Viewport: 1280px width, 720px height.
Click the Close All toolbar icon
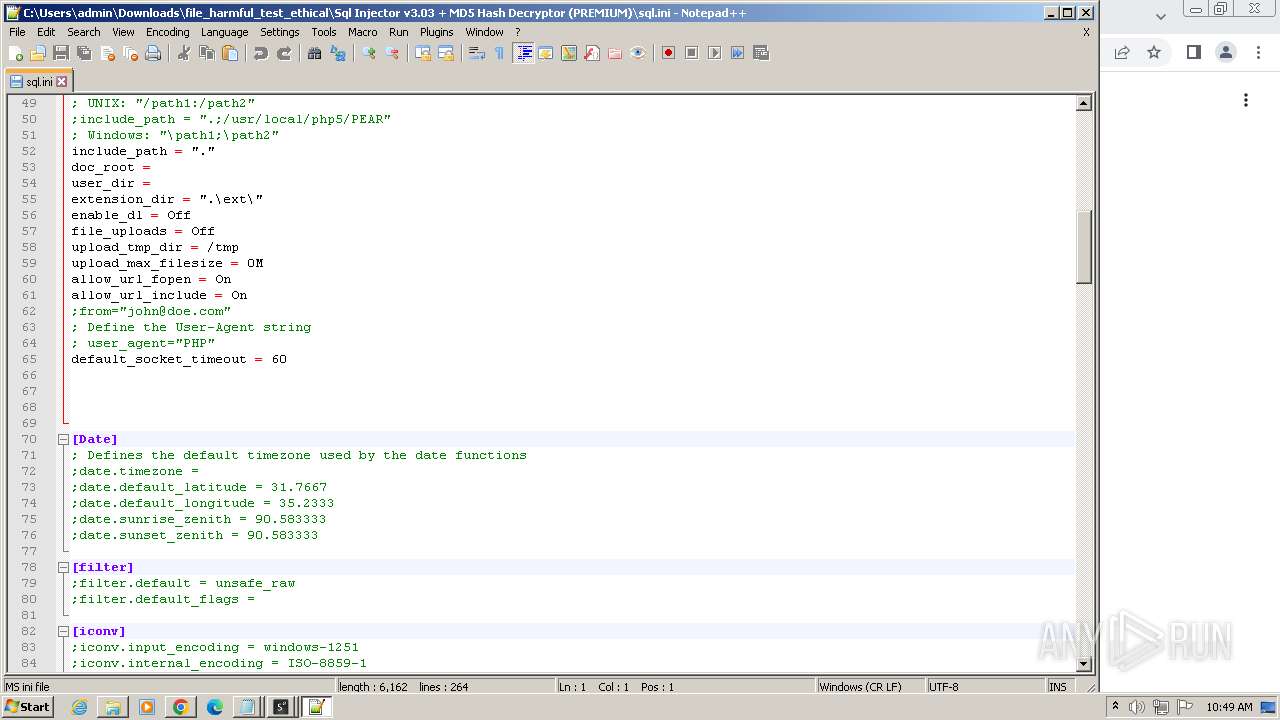point(130,53)
